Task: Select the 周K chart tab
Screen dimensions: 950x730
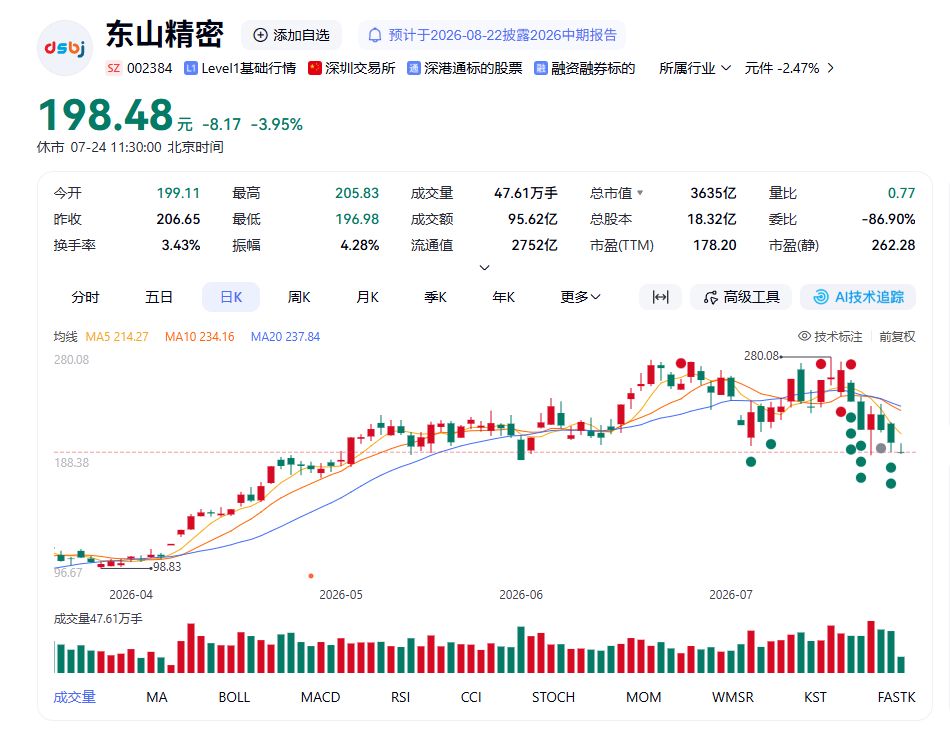Action: [x=299, y=297]
